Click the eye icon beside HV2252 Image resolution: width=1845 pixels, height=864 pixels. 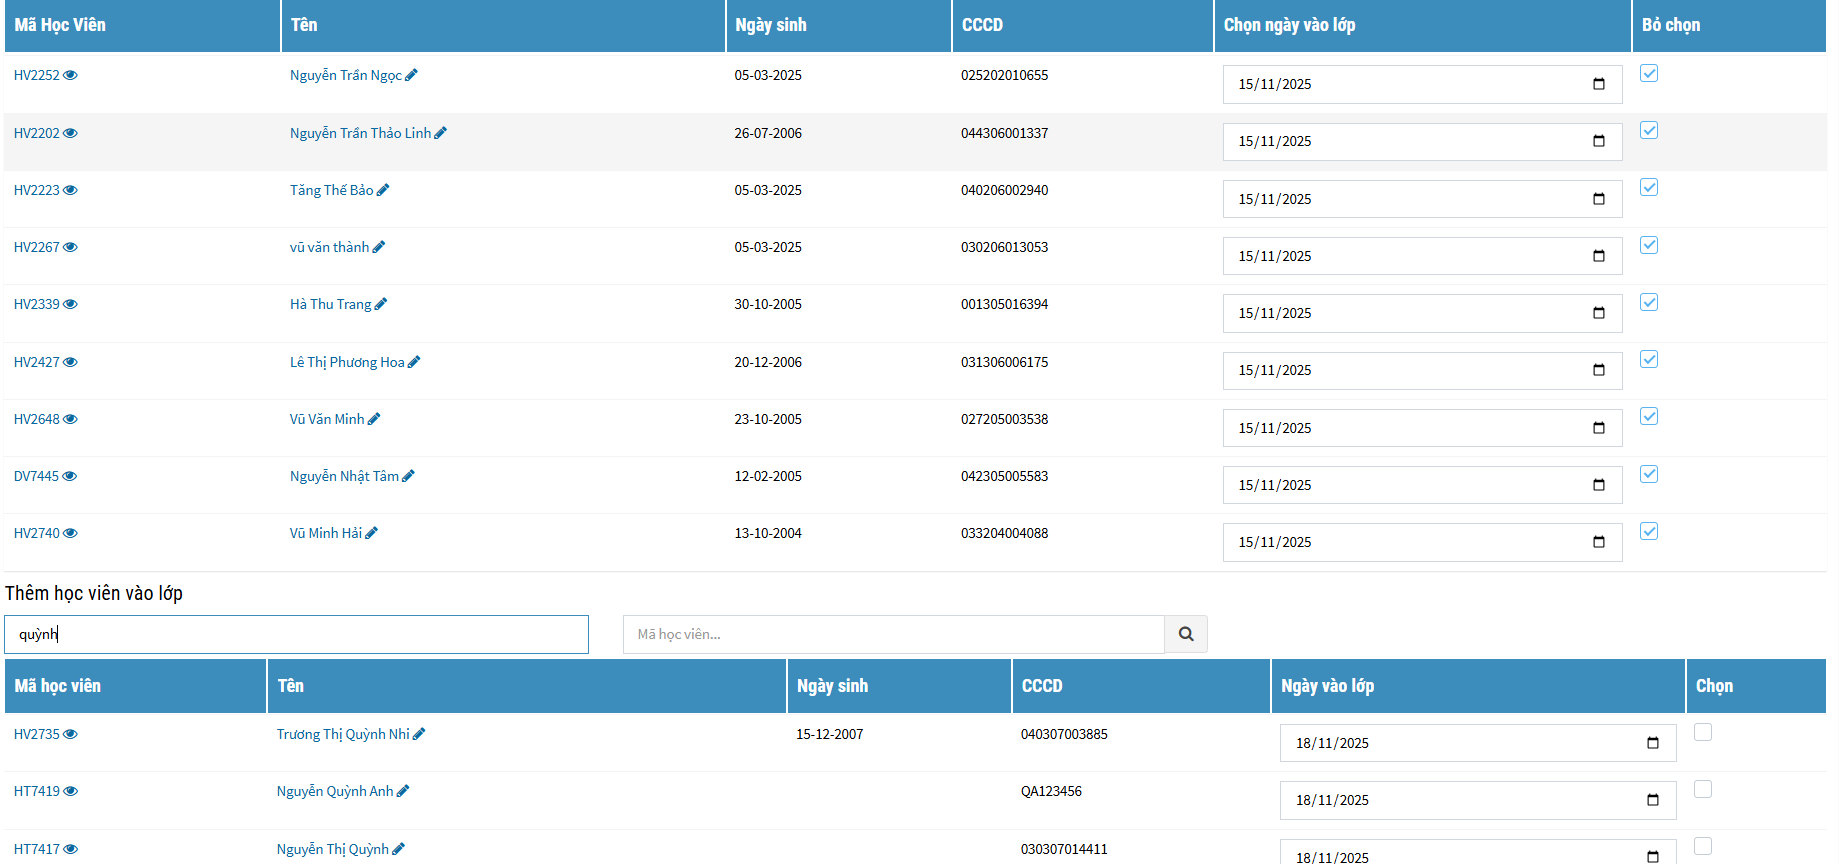(70, 76)
